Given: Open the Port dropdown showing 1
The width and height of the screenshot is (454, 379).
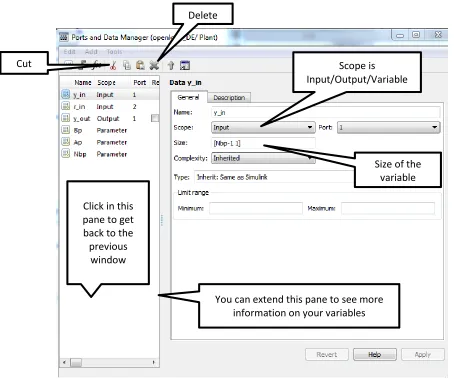Looking at the screenshot, I should [388, 127].
